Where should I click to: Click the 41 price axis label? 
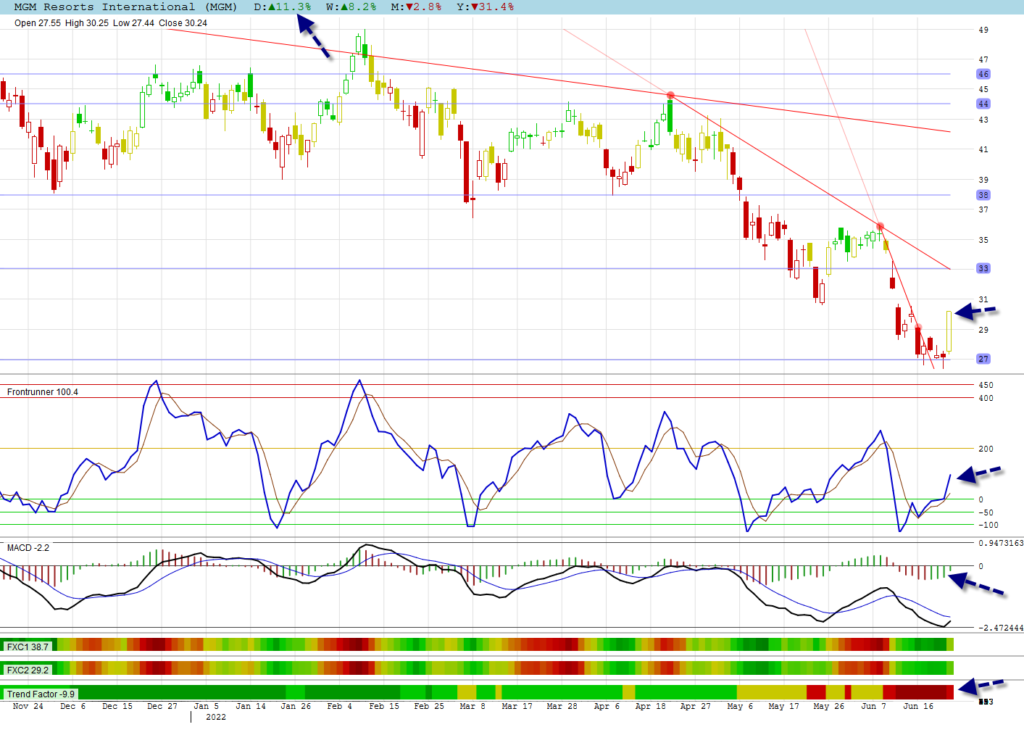pos(983,150)
